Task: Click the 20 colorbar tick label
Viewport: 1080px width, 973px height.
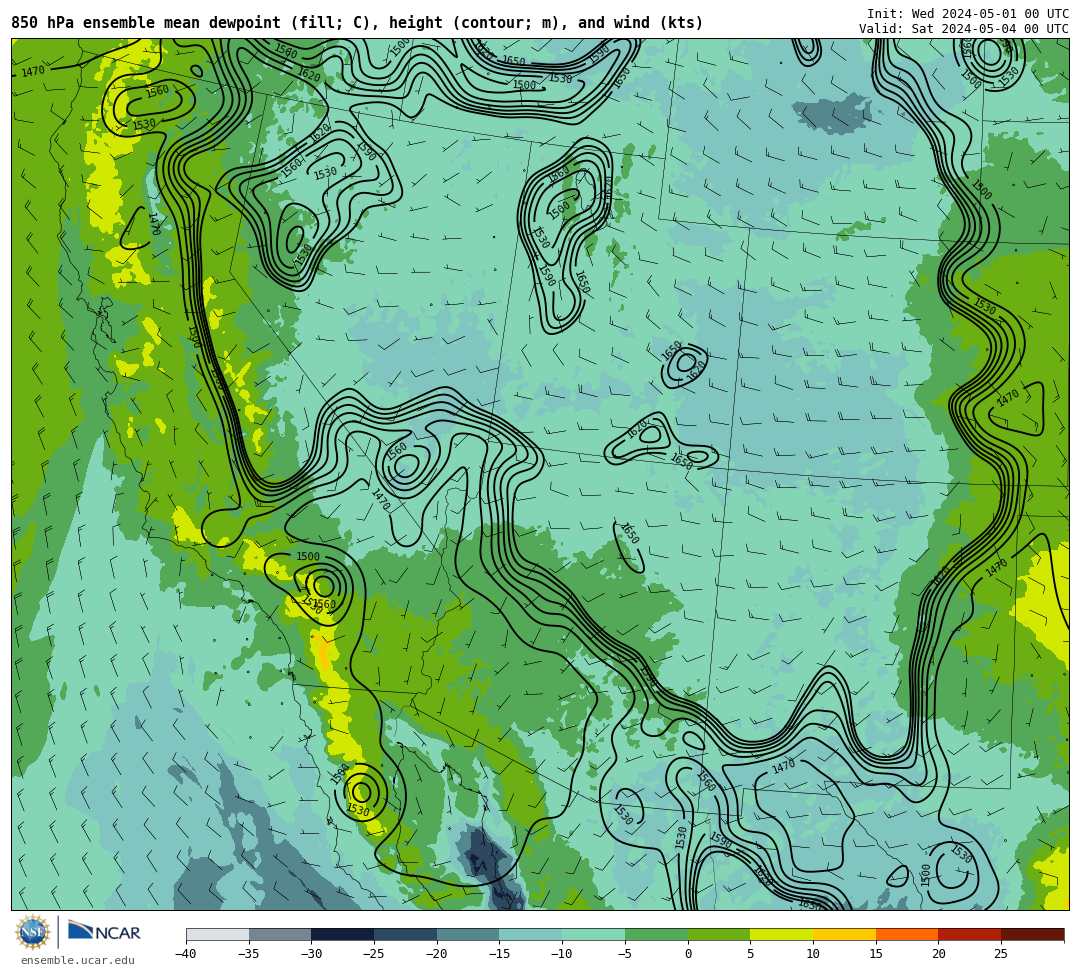Action: 939,954
